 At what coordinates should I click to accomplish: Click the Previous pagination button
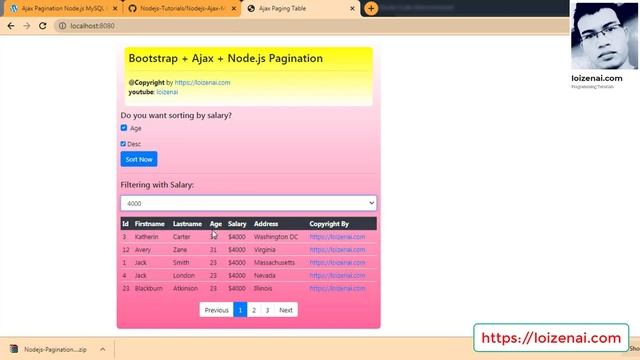(x=216, y=310)
